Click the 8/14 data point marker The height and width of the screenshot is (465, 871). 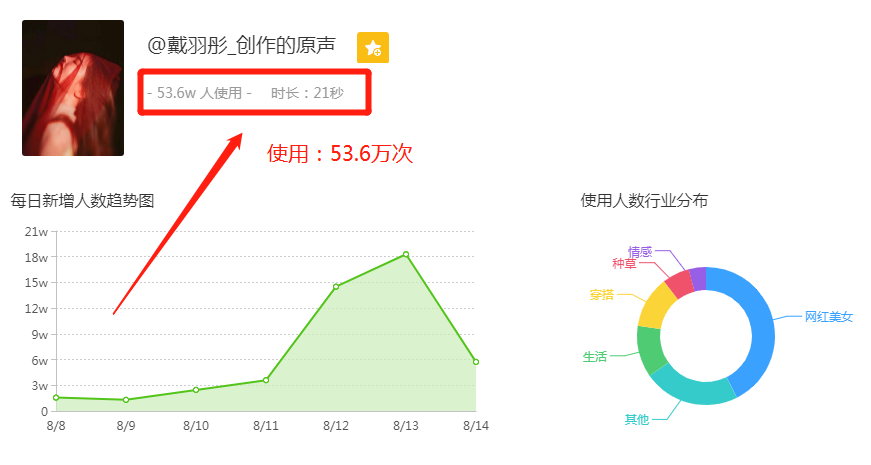coord(476,362)
